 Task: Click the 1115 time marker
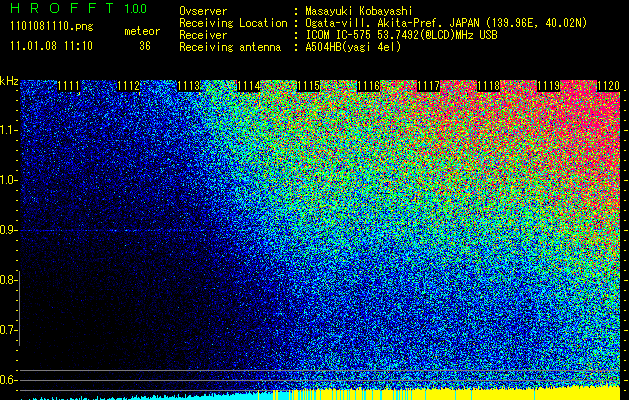[308, 86]
